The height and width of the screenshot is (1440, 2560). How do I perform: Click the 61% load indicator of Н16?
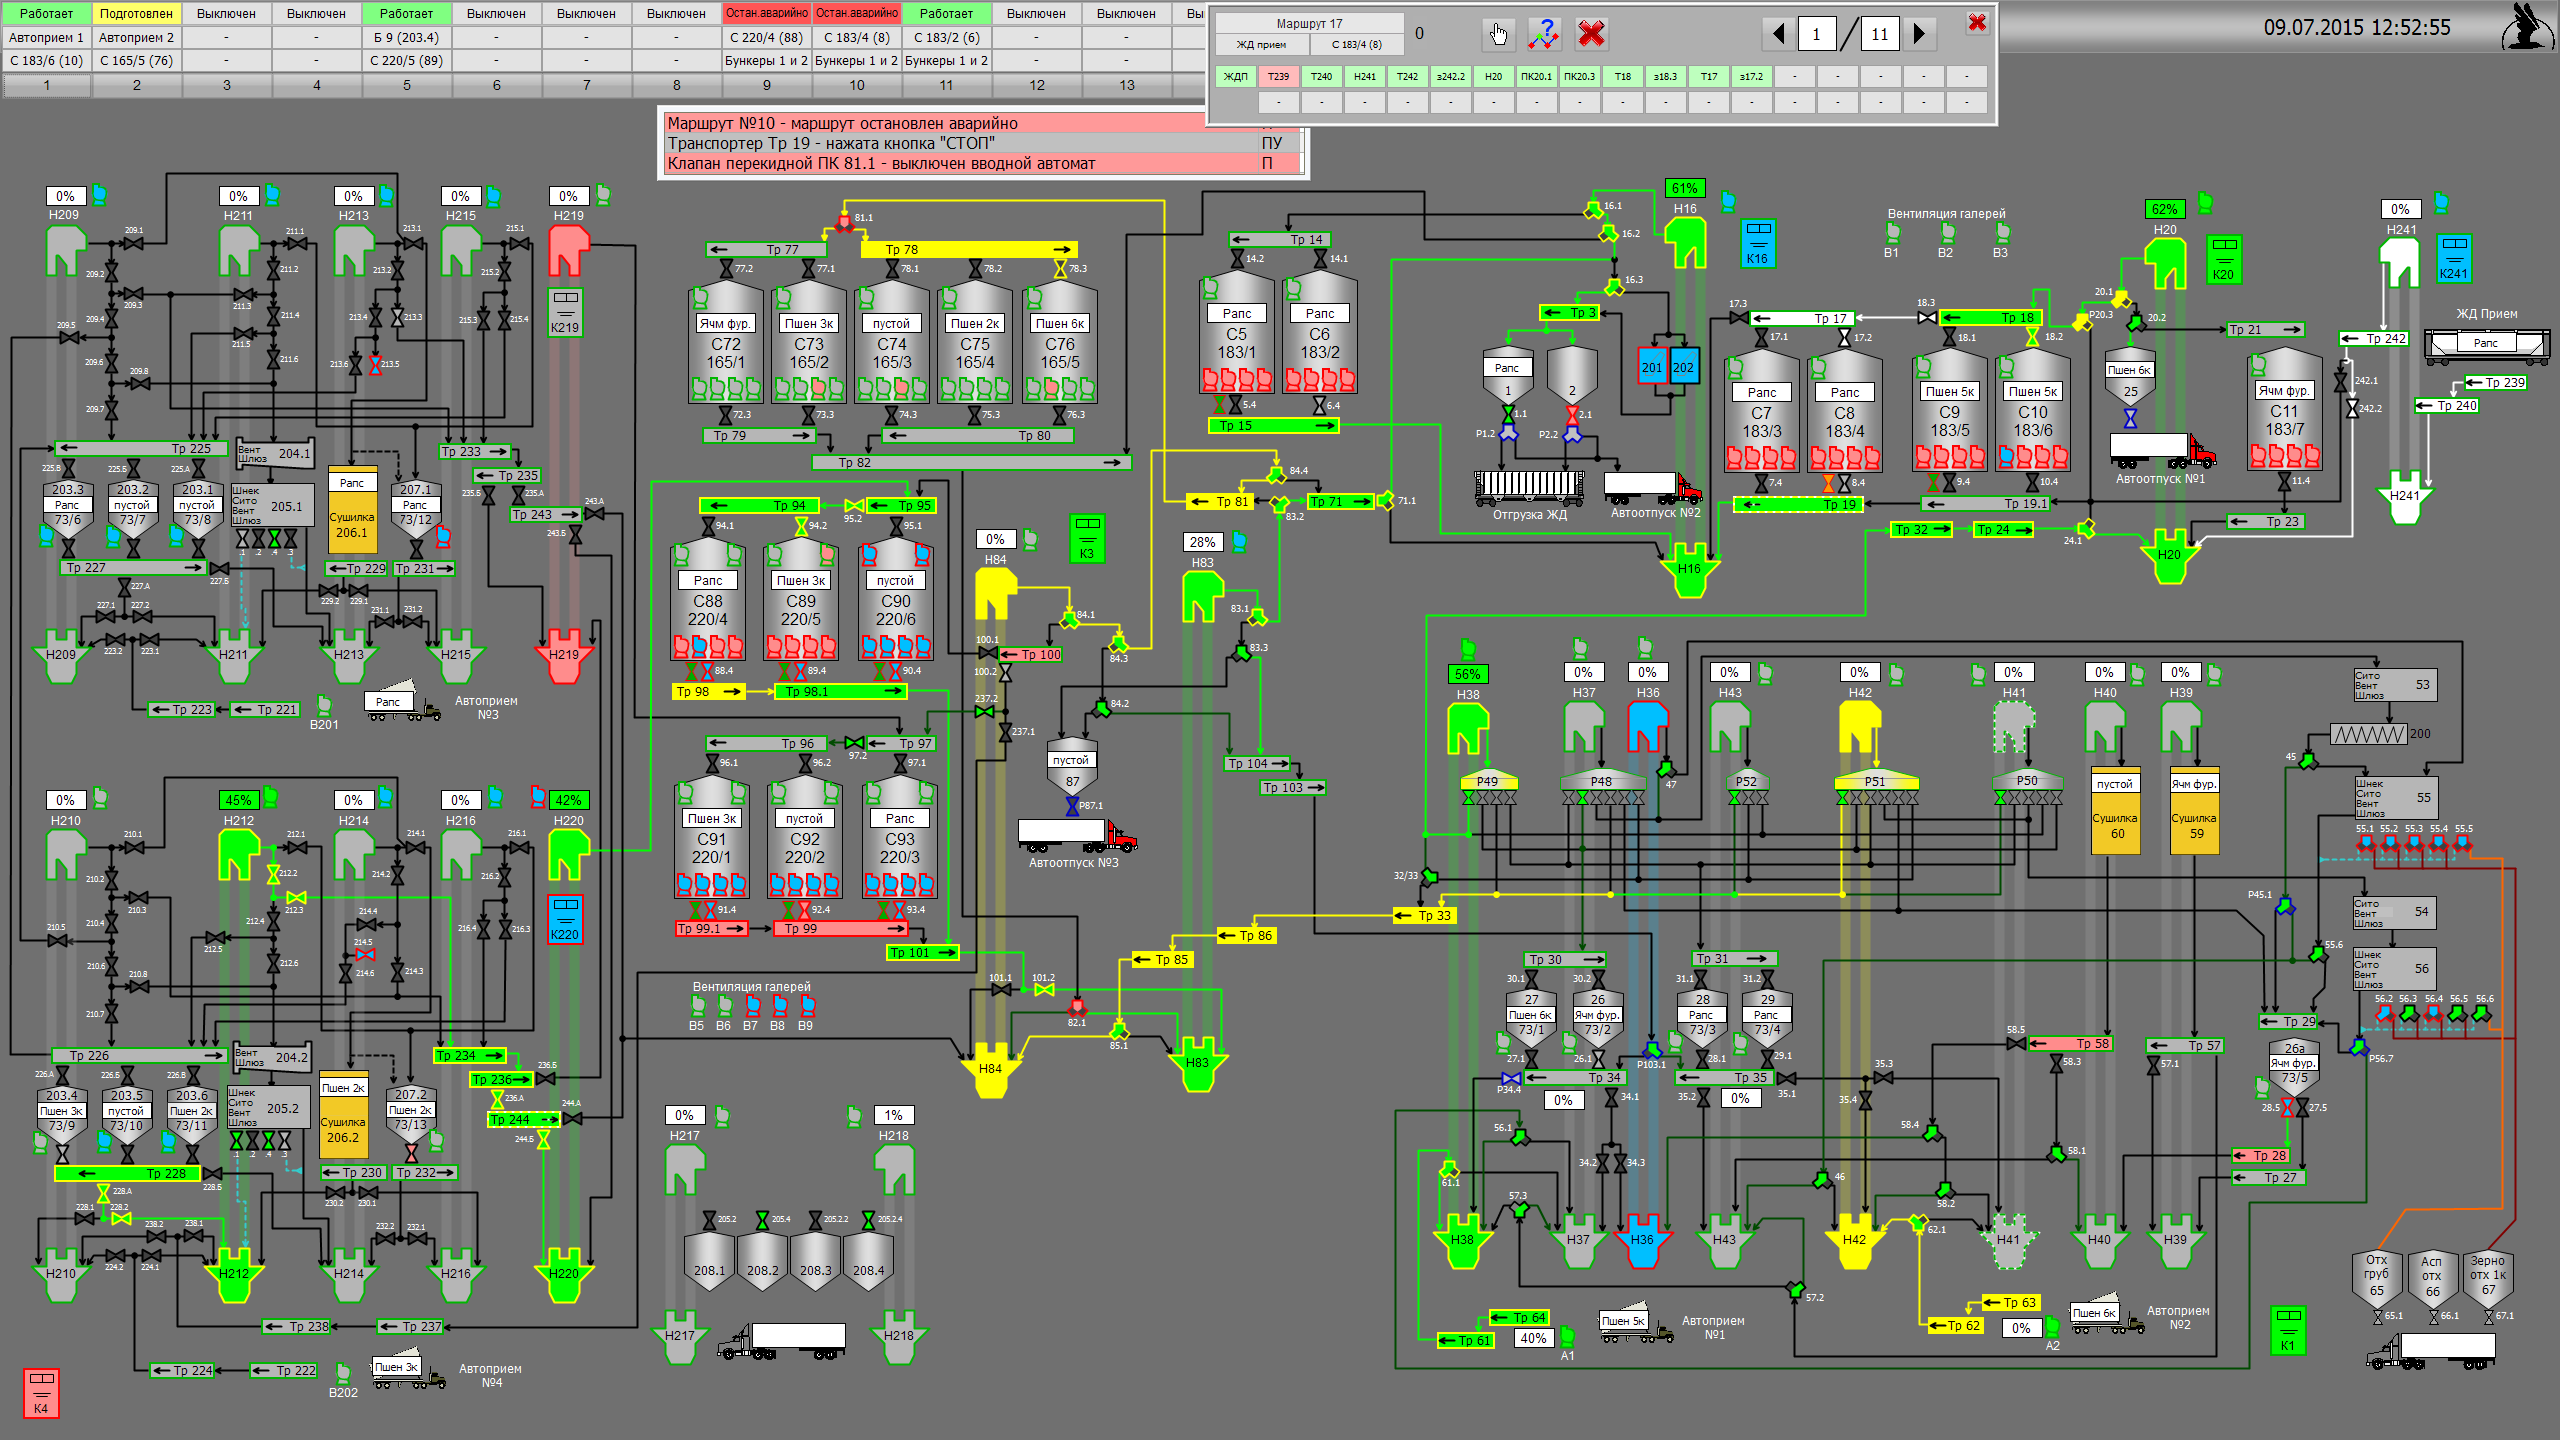(x=1685, y=188)
